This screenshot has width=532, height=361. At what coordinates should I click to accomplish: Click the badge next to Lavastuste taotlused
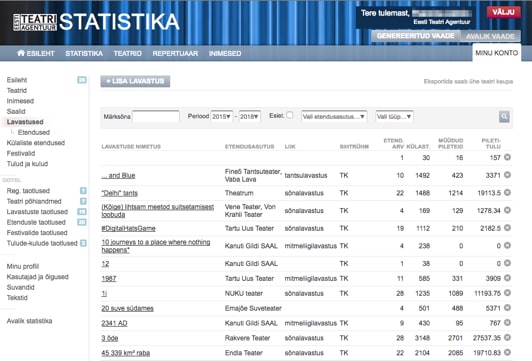[x=82, y=212]
